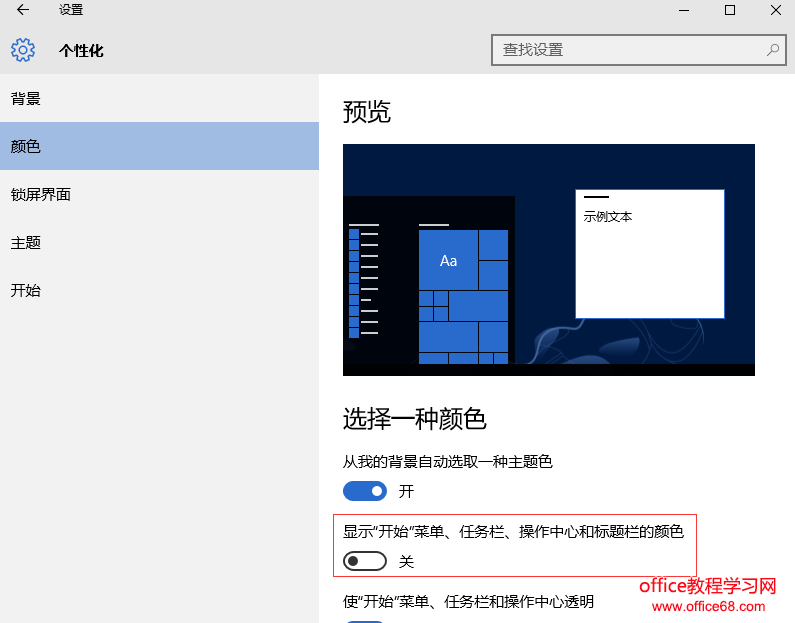The image size is (795, 623).
Task: Open the 锁屏界面 settings page
Action: [x=159, y=194]
